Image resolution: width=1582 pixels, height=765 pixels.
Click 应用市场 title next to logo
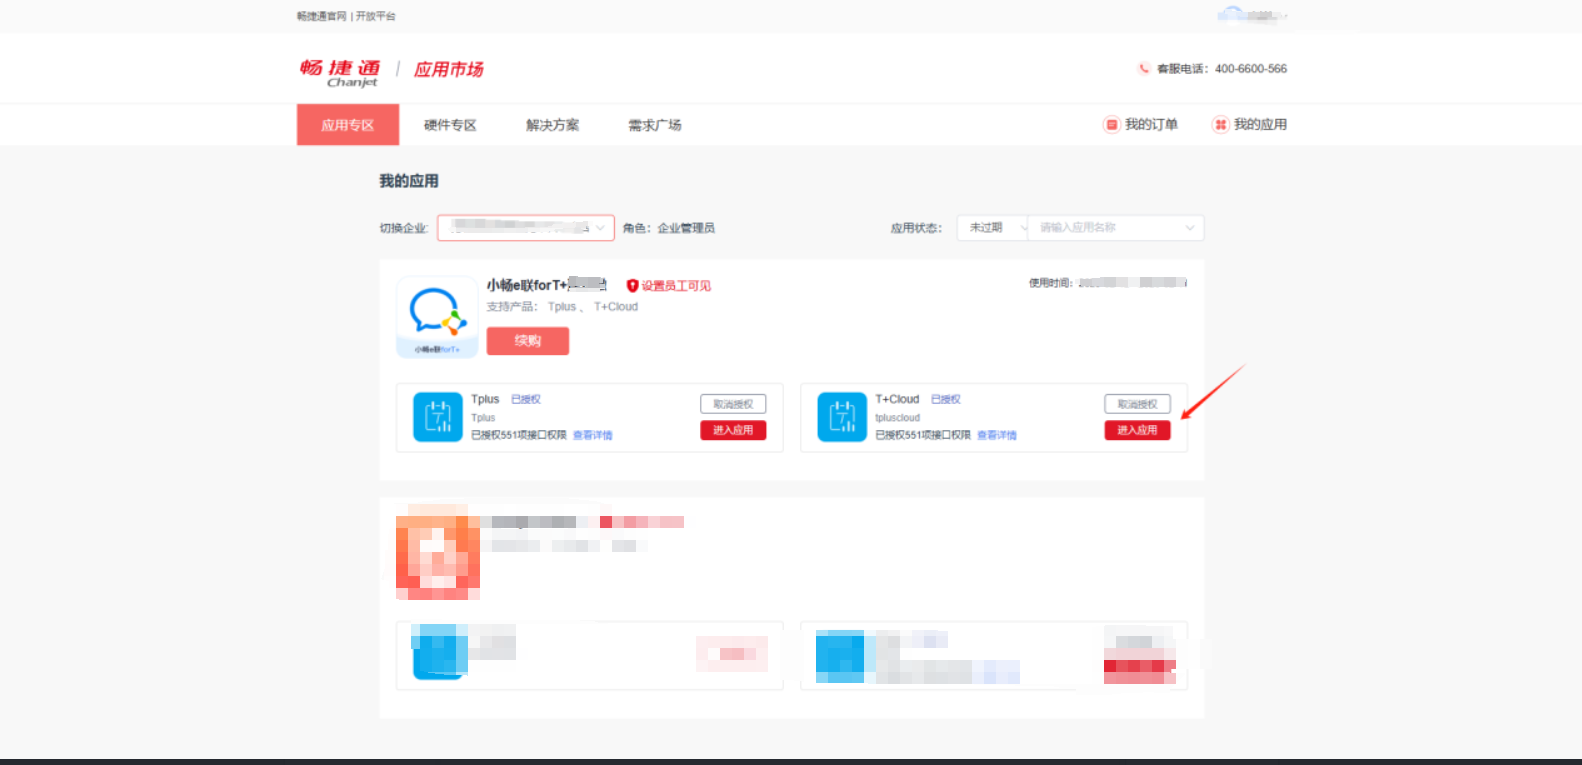point(449,69)
